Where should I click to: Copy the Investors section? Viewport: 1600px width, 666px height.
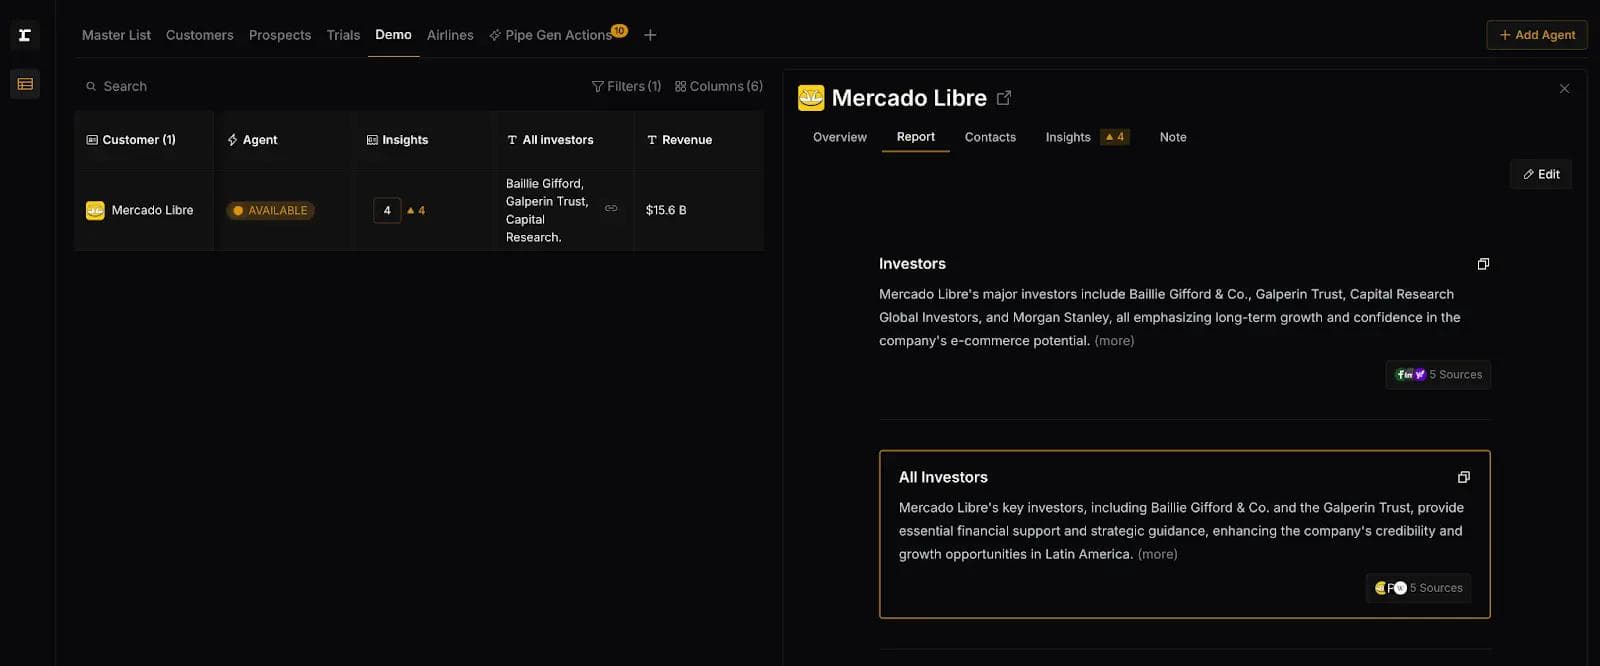(1483, 264)
